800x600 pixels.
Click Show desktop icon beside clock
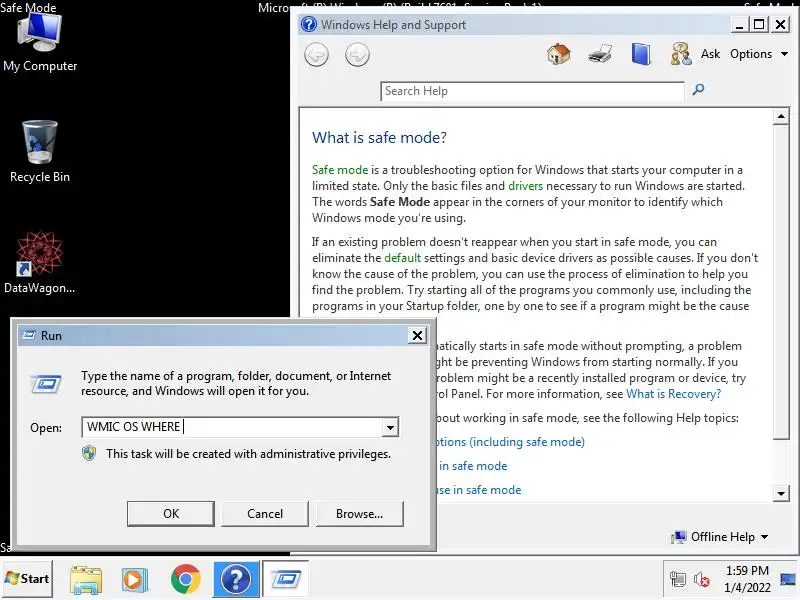point(788,579)
